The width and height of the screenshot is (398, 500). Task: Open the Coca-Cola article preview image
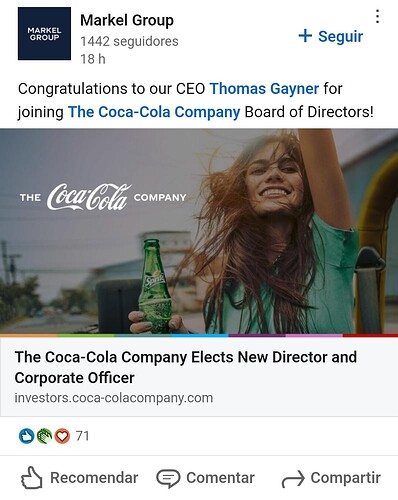pyautogui.click(x=199, y=232)
